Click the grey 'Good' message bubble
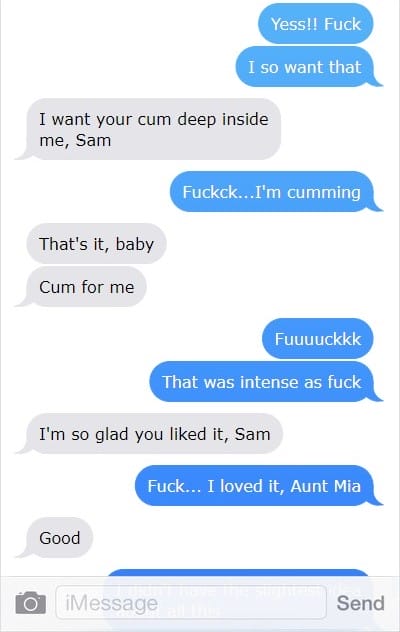400x632 pixels. (54, 537)
